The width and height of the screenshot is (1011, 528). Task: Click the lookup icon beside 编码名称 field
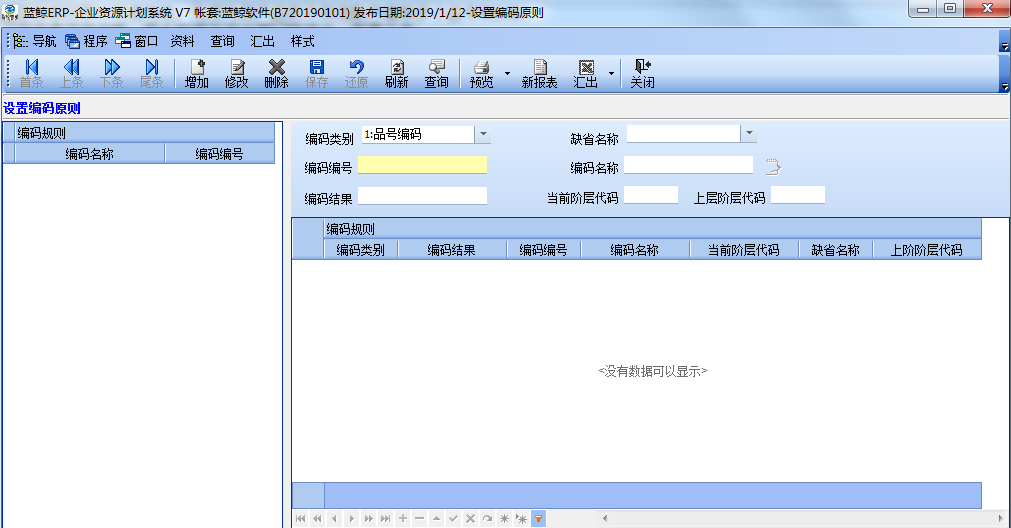pos(772,166)
